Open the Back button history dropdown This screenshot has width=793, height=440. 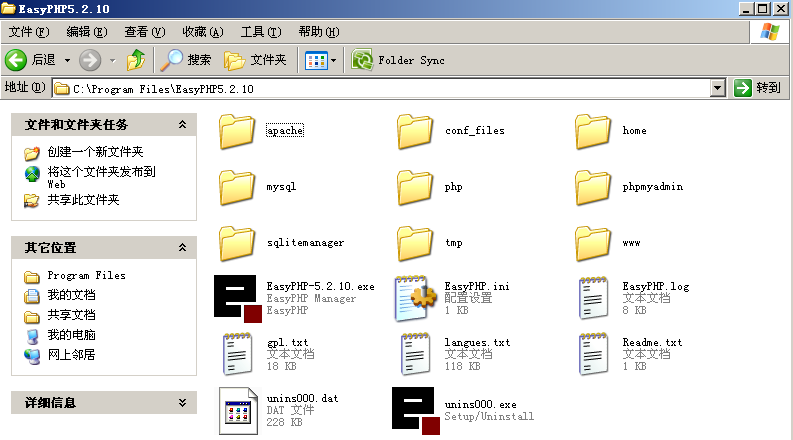tap(67, 61)
